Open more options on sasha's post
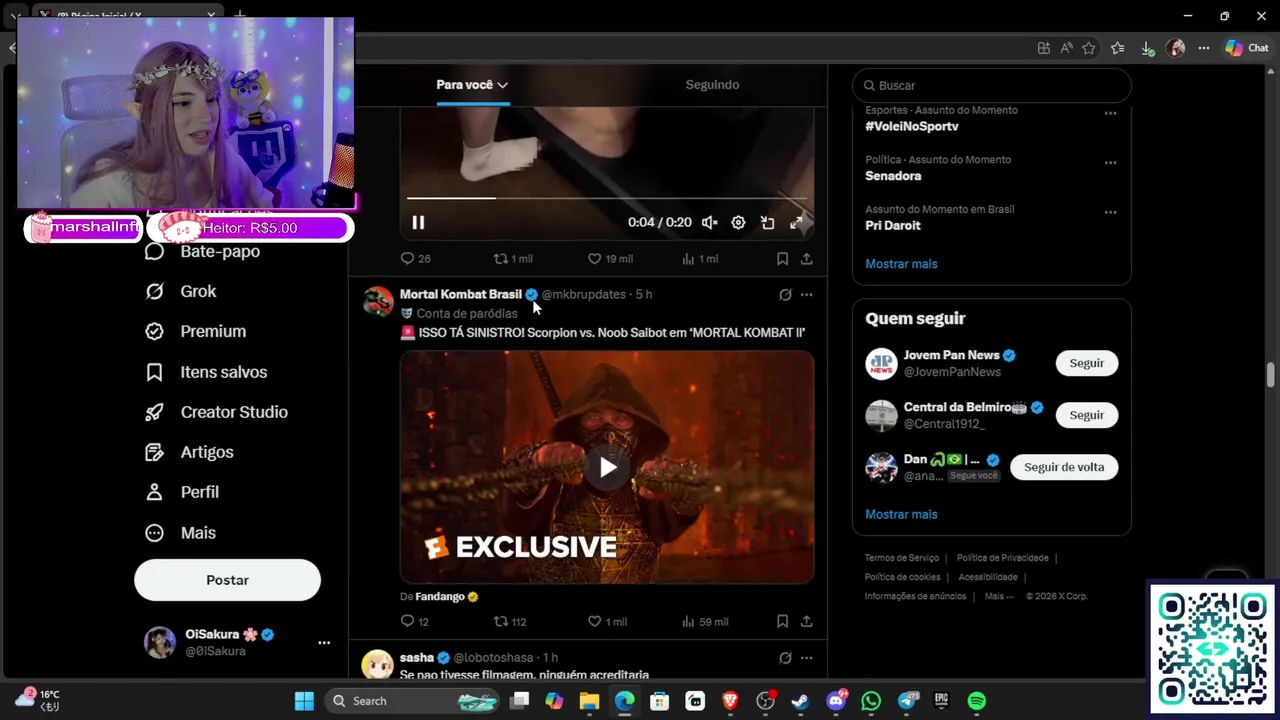The width and height of the screenshot is (1280, 720). [x=806, y=658]
